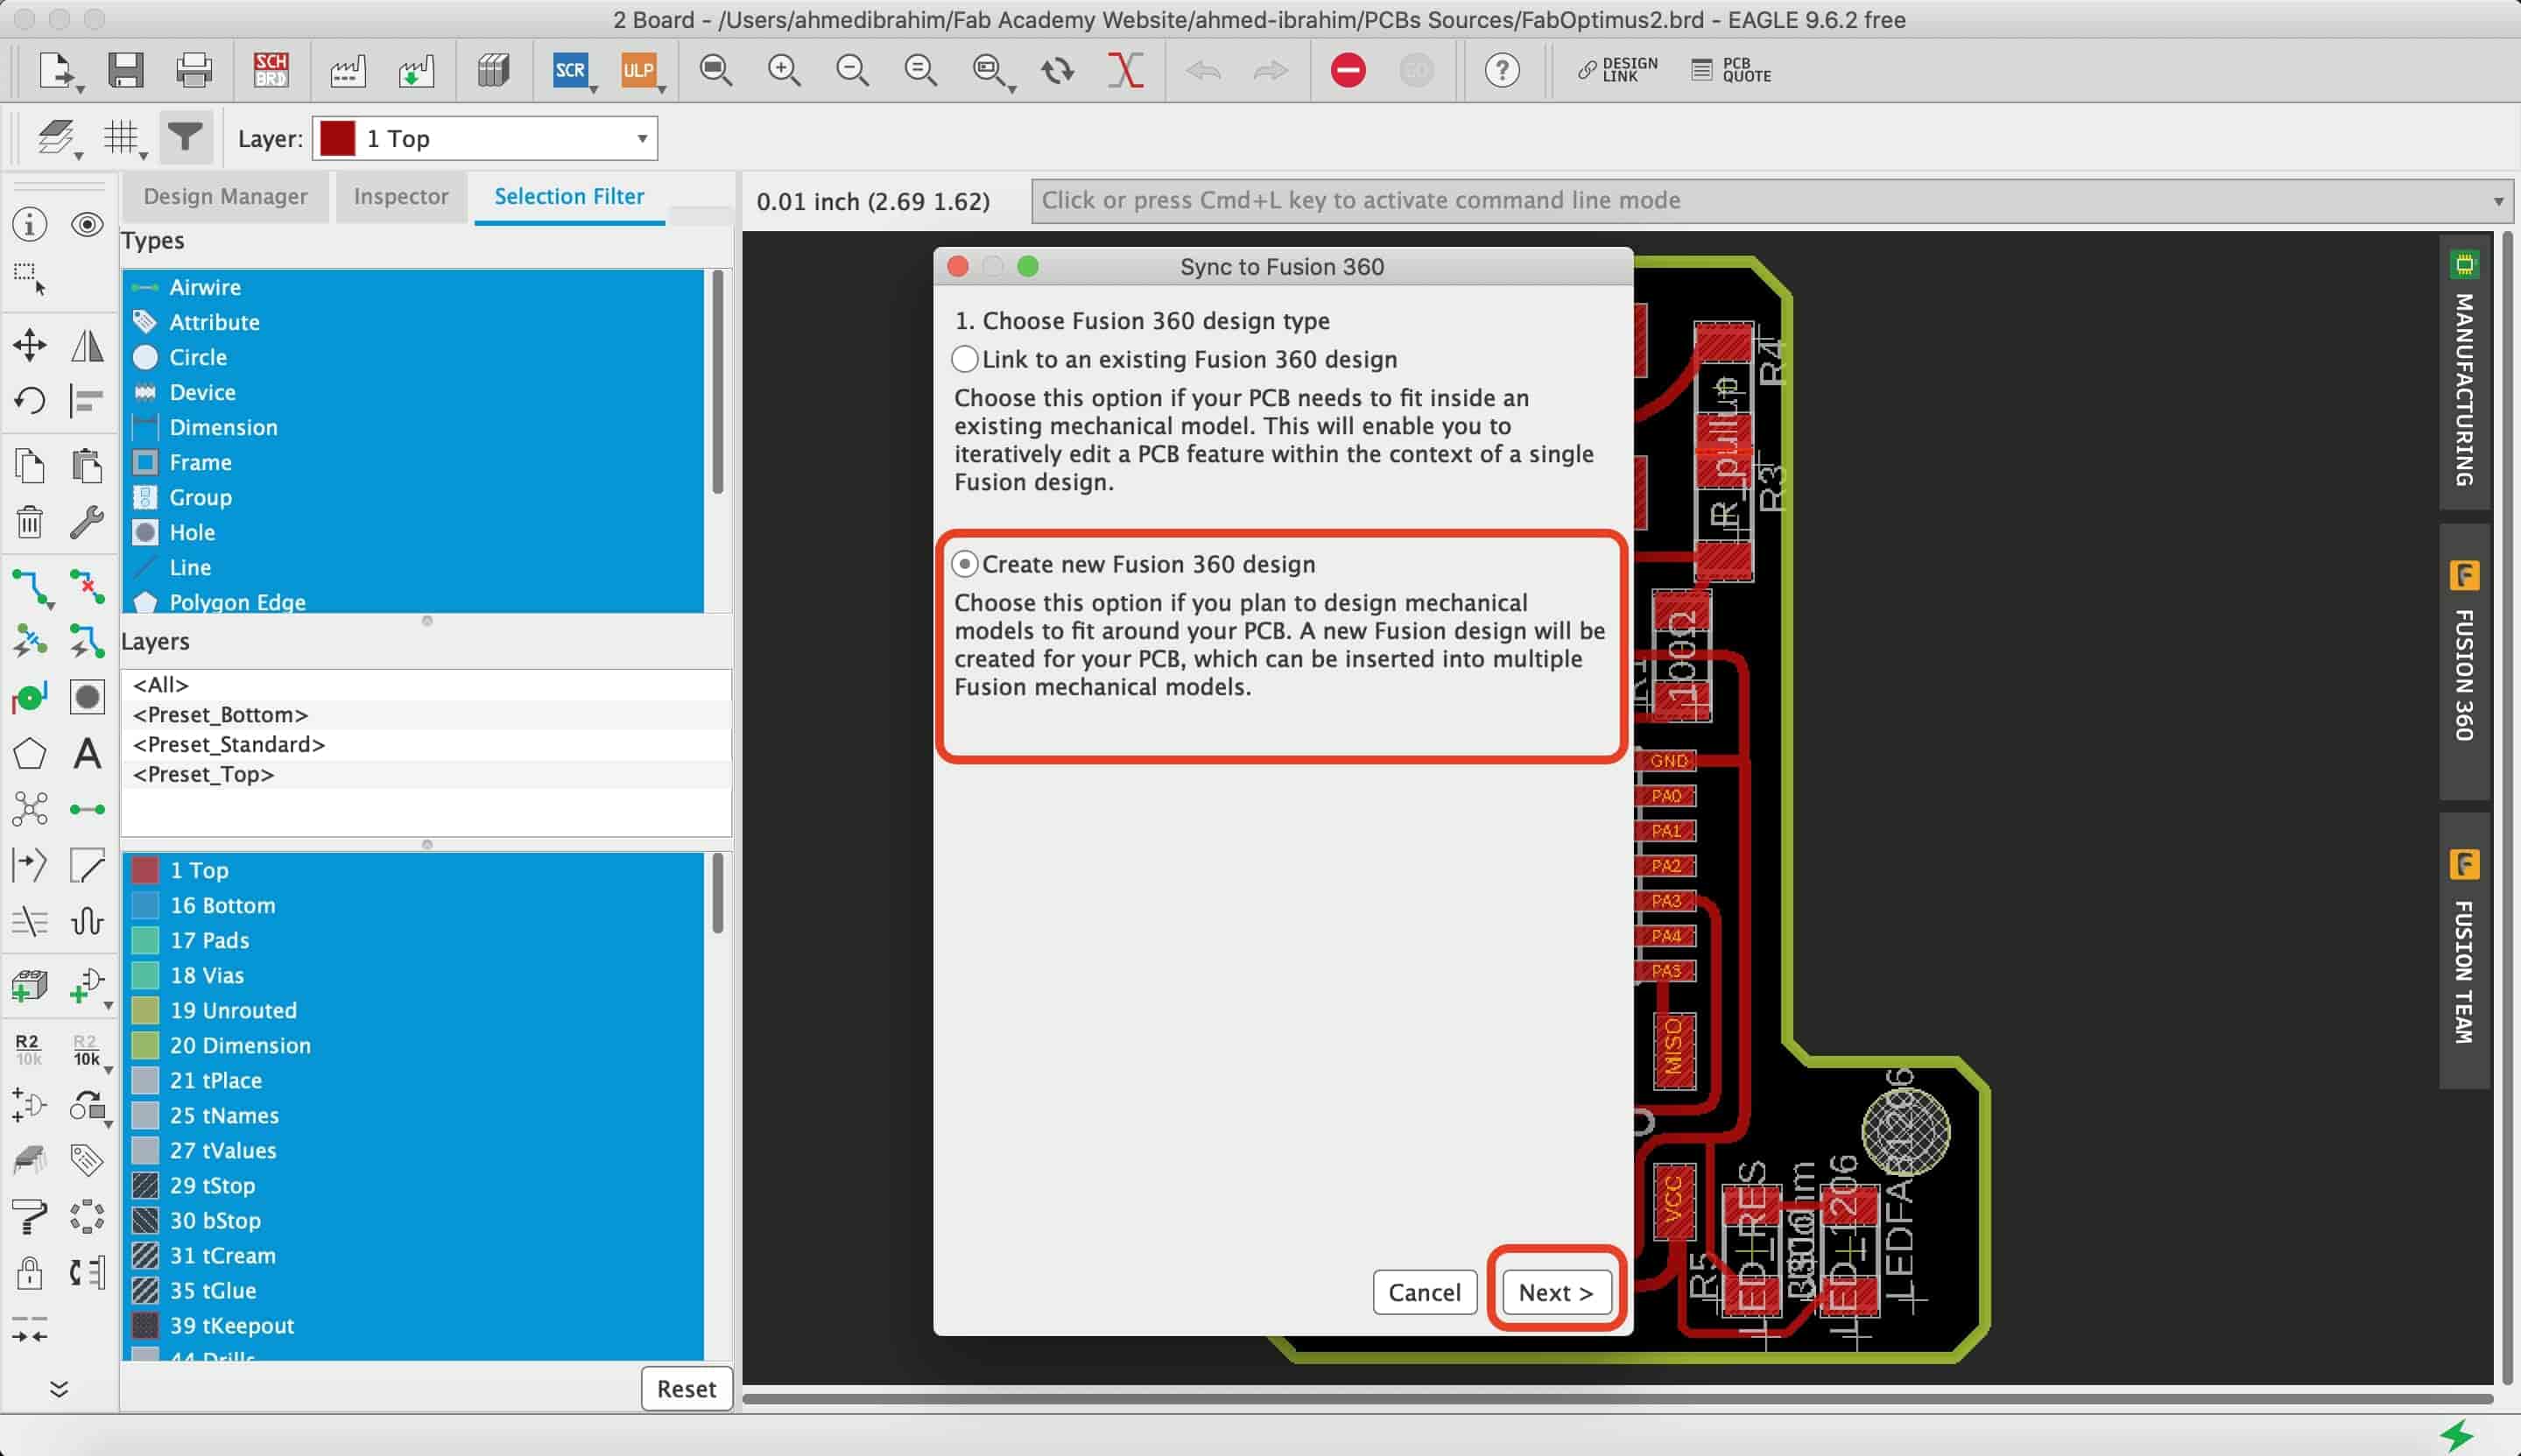The image size is (2521, 1456).
Task: Click the Reset button in filter panel
Action: coord(686,1388)
